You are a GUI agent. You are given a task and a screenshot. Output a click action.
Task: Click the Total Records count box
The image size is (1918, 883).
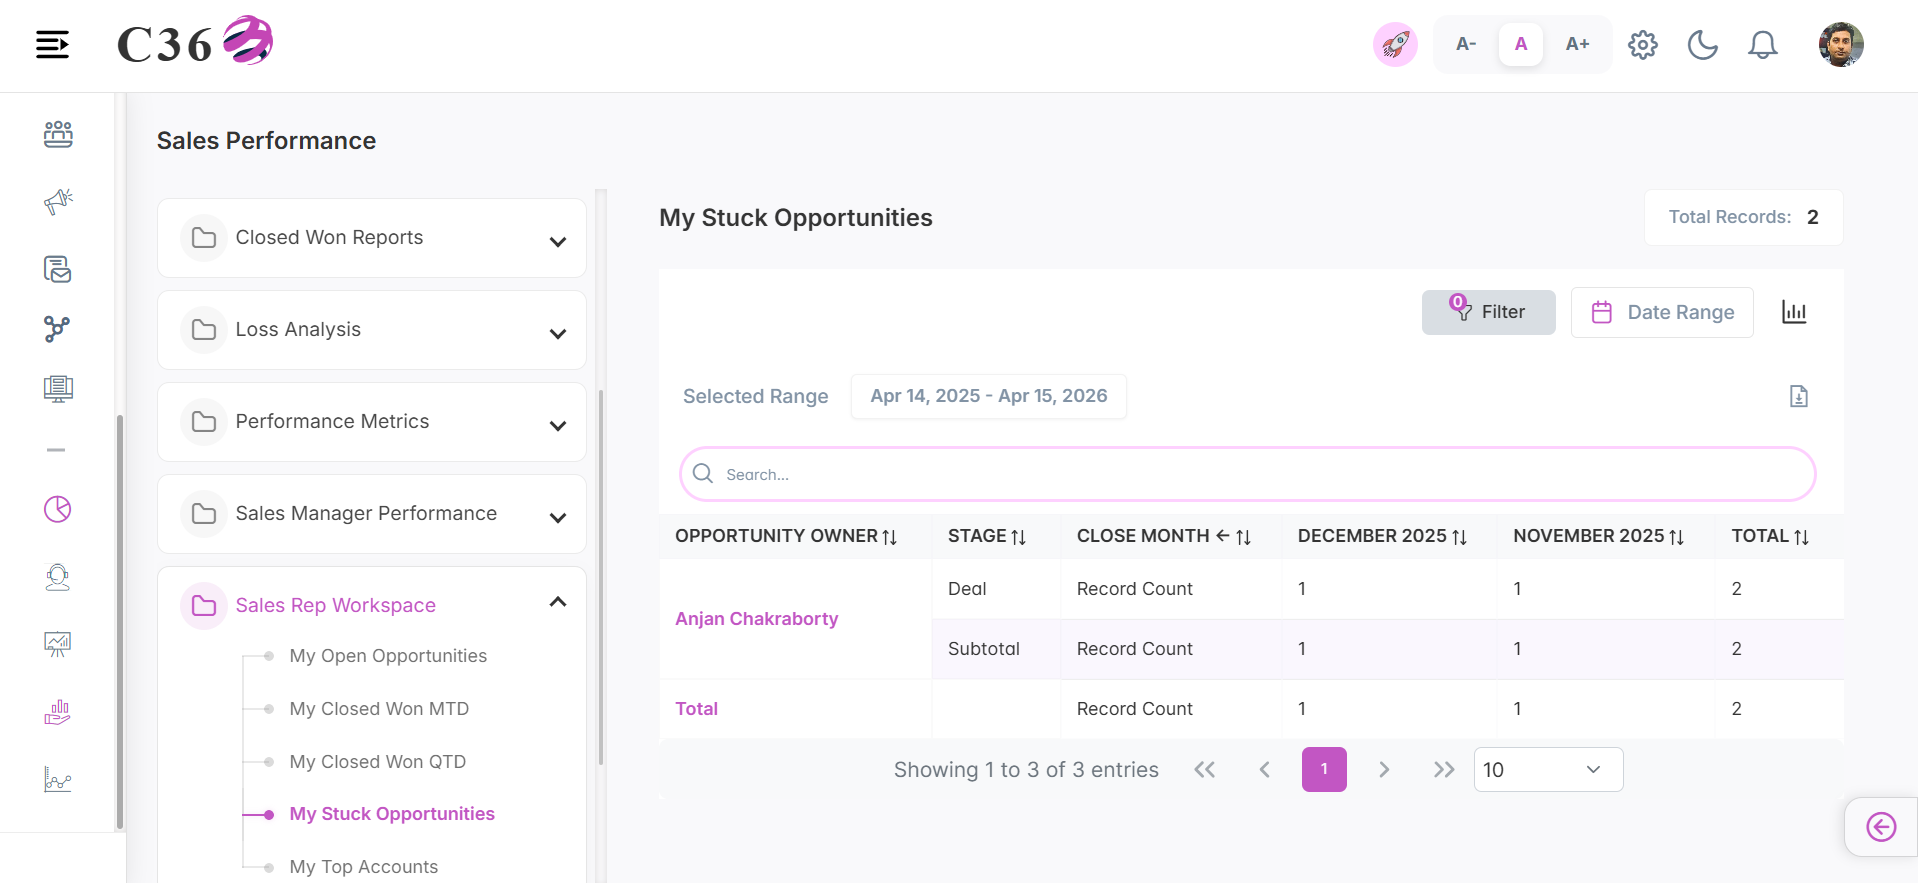click(x=1743, y=217)
